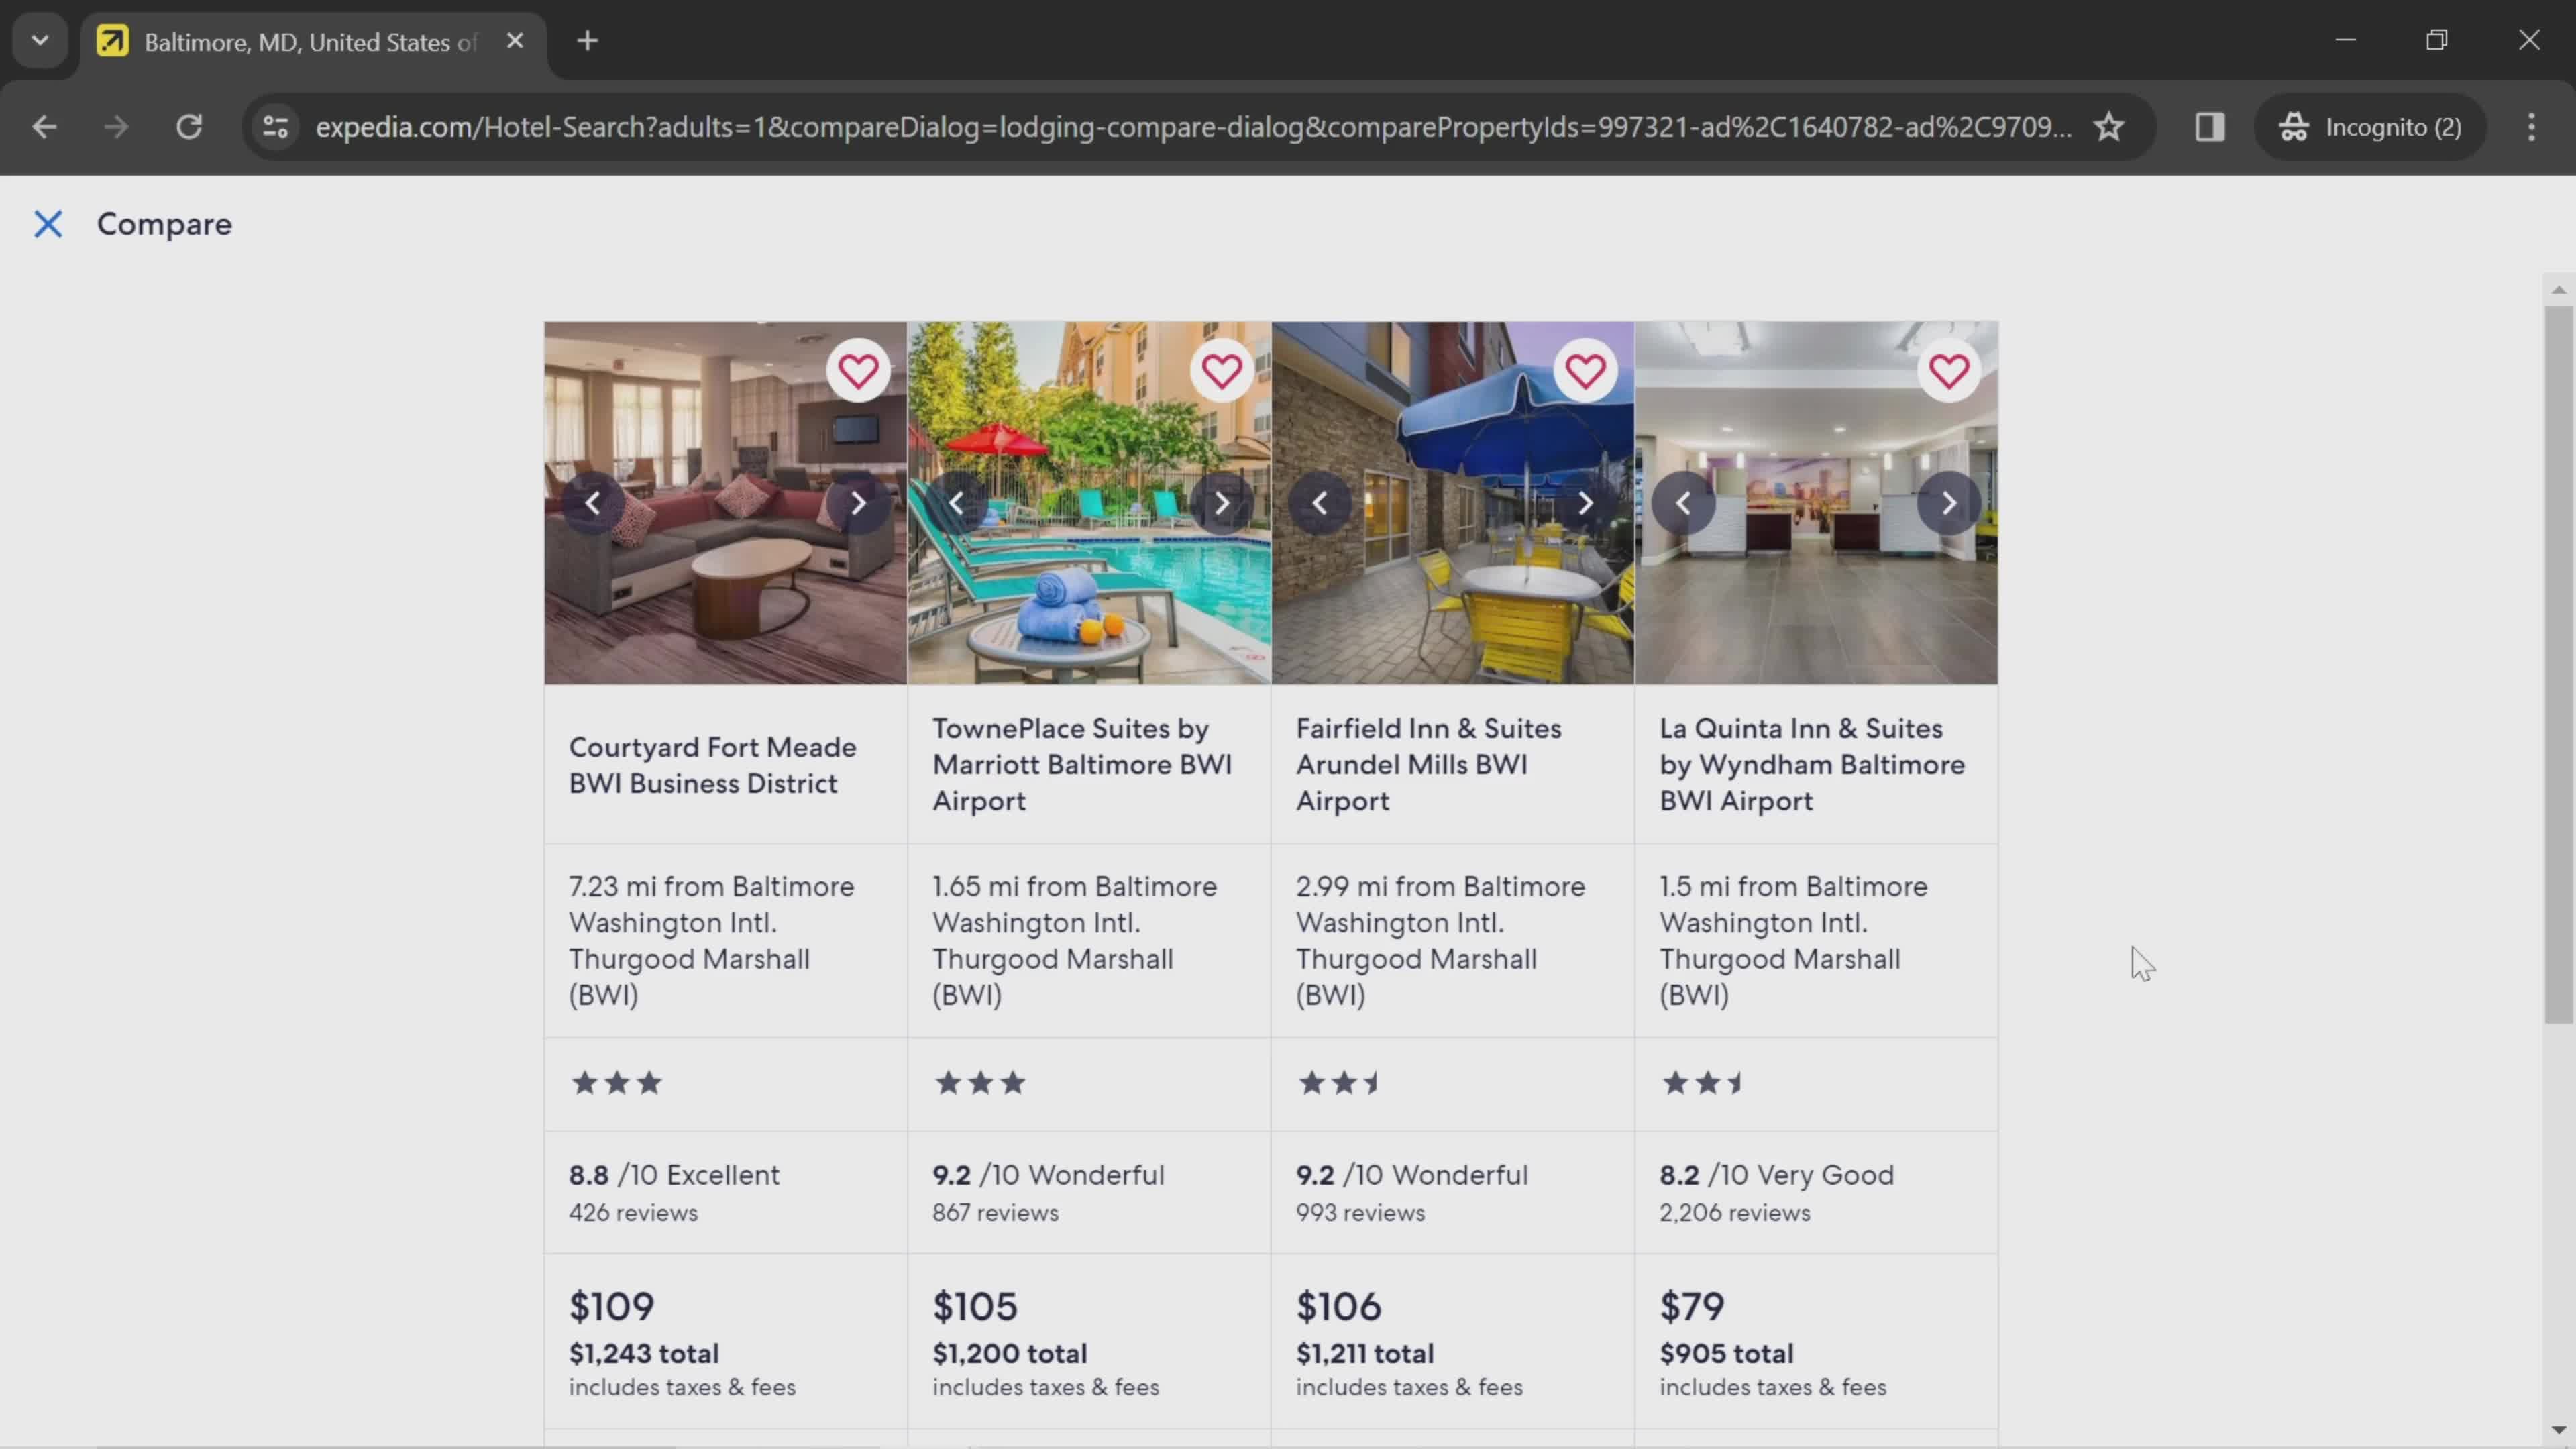Click the 7.23 mi distance description

(712, 940)
